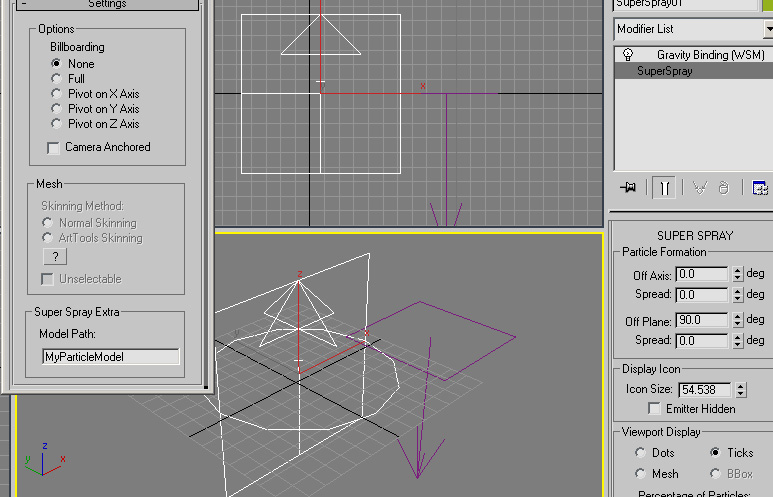This screenshot has width=773, height=497.
Task: Click Make Unique icon
Action: (x=700, y=188)
